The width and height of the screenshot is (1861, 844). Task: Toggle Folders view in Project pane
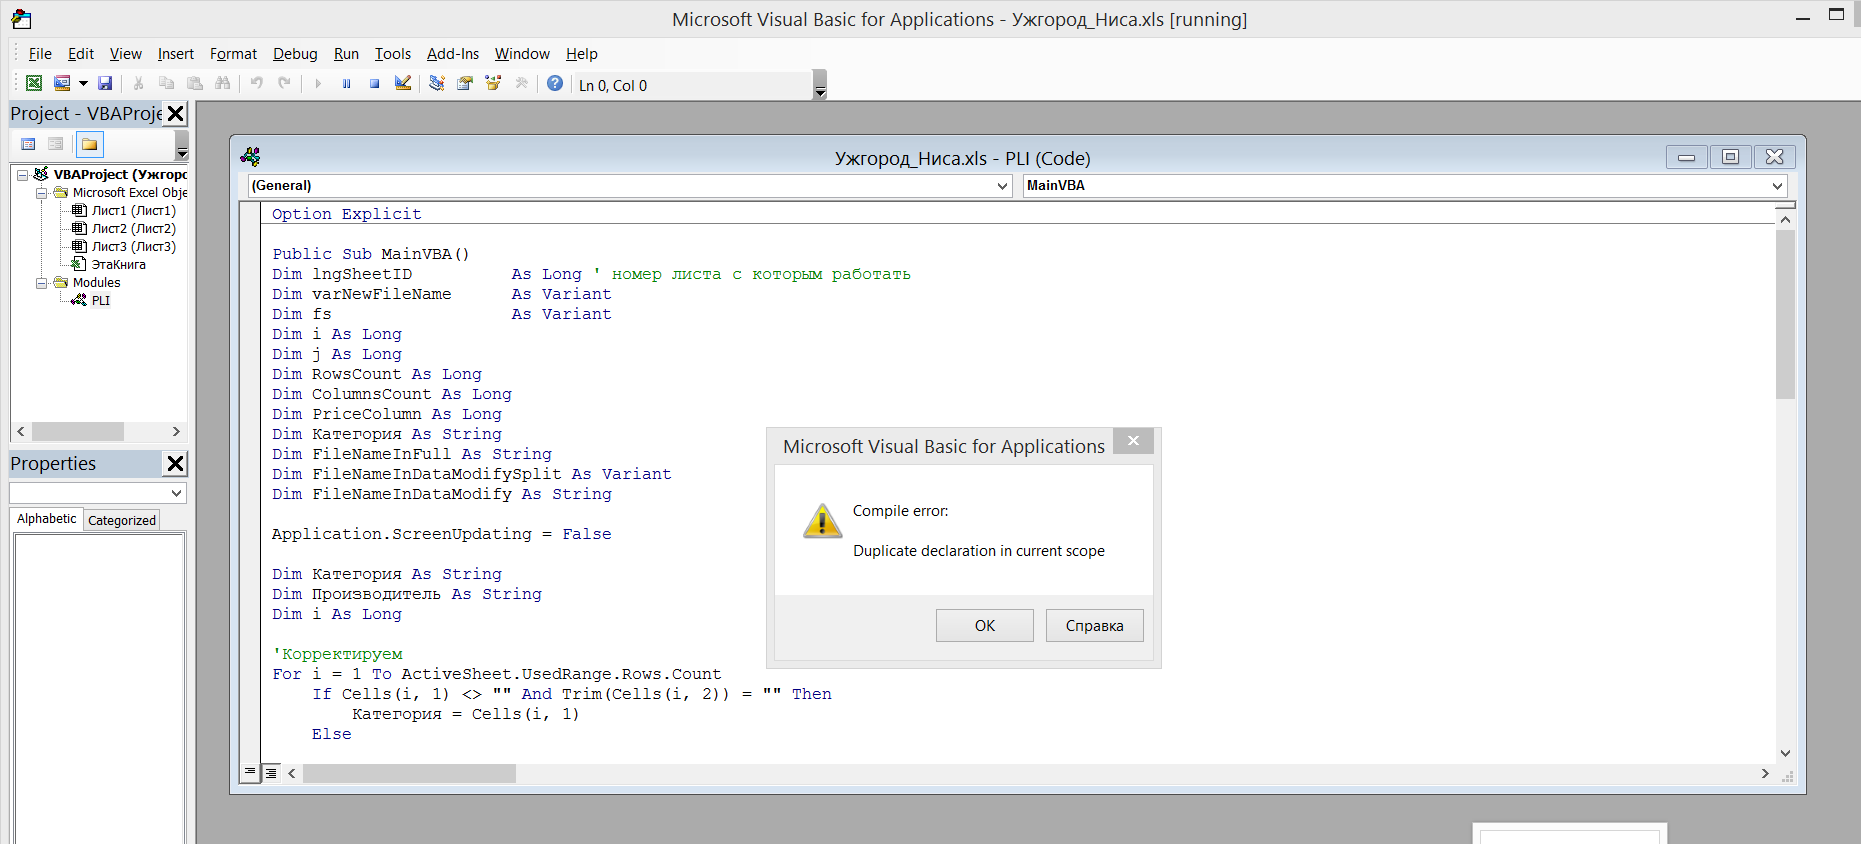(x=90, y=144)
